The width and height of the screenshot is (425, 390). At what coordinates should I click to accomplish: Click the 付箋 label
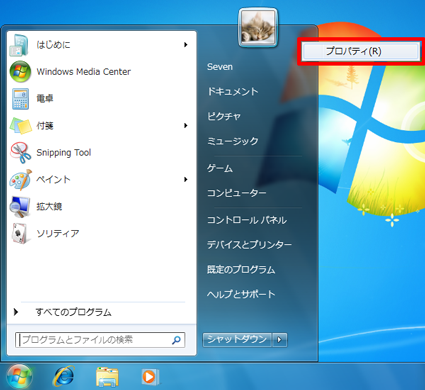tap(45, 126)
